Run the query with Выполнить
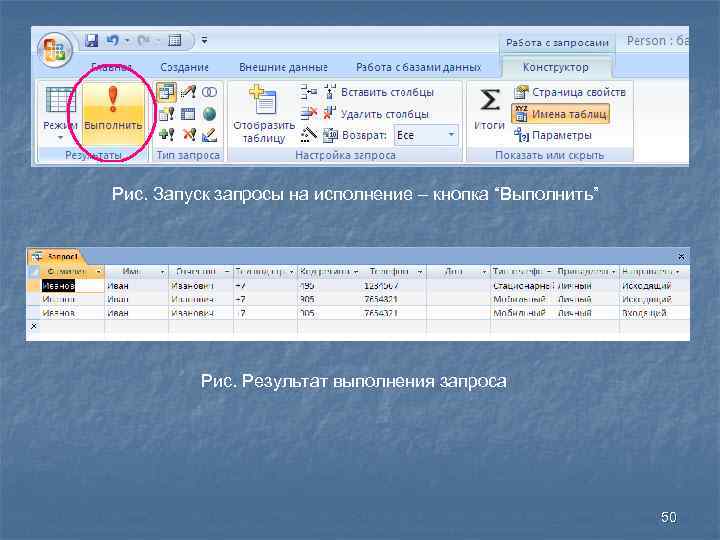The image size is (720, 540). (113, 113)
